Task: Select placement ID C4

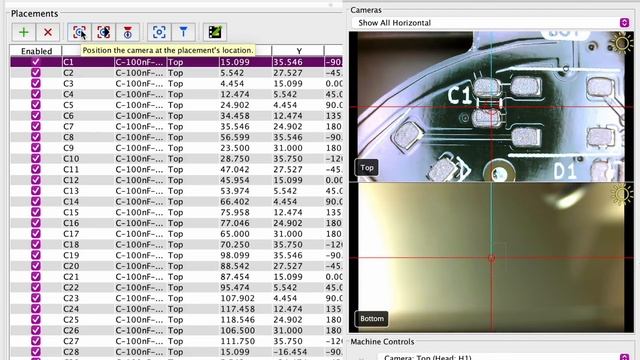Action: [x=68, y=94]
